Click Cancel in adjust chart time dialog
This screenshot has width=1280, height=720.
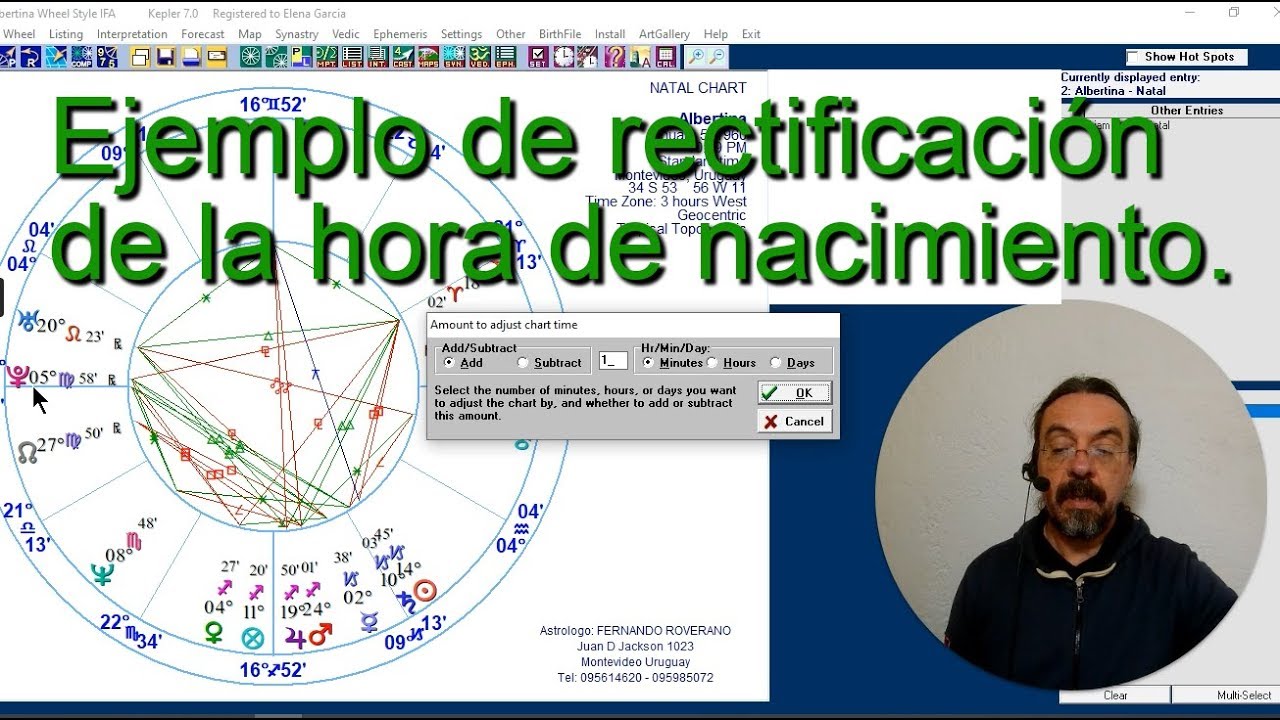pyautogui.click(x=794, y=421)
